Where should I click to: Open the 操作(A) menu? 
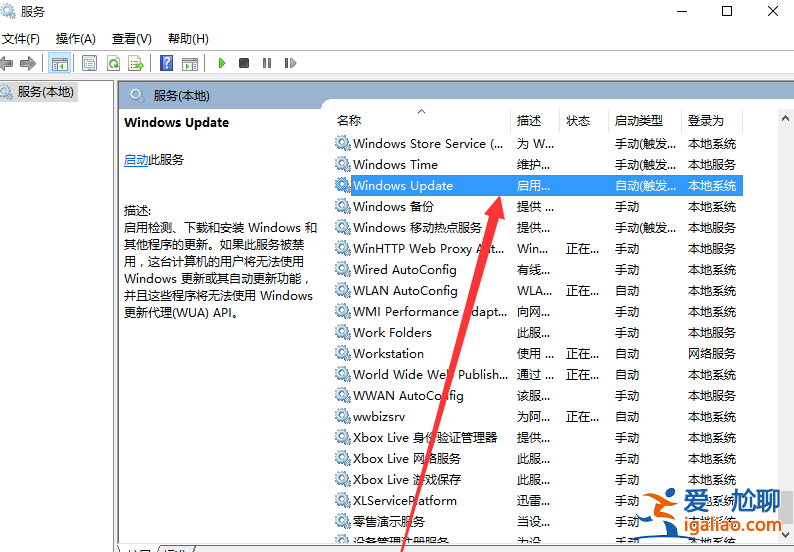[75, 39]
